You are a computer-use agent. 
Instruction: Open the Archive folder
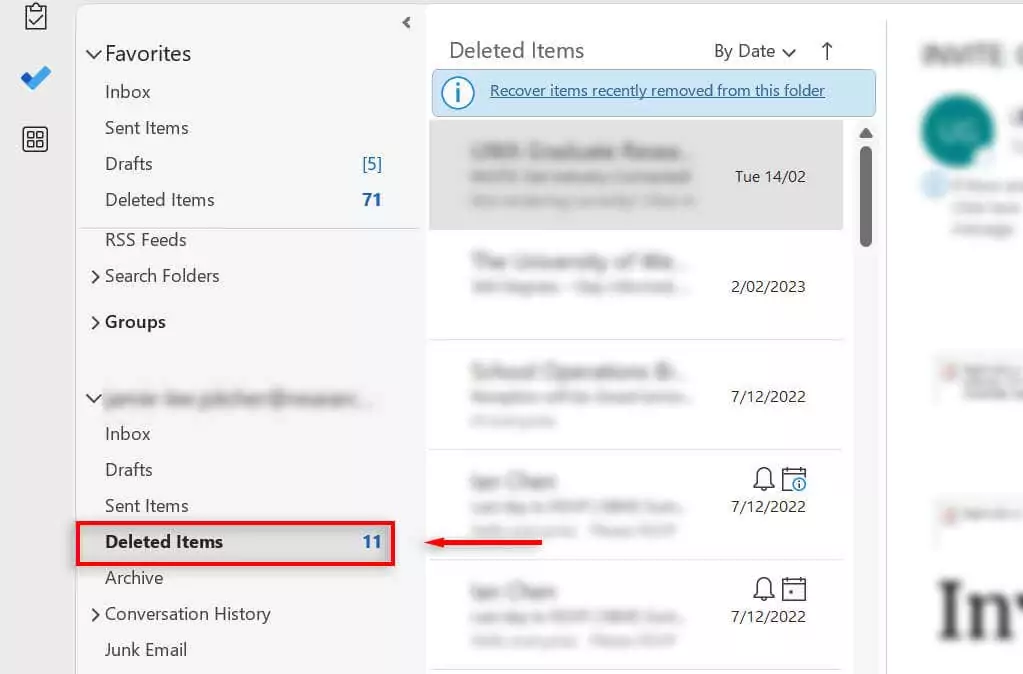click(134, 578)
